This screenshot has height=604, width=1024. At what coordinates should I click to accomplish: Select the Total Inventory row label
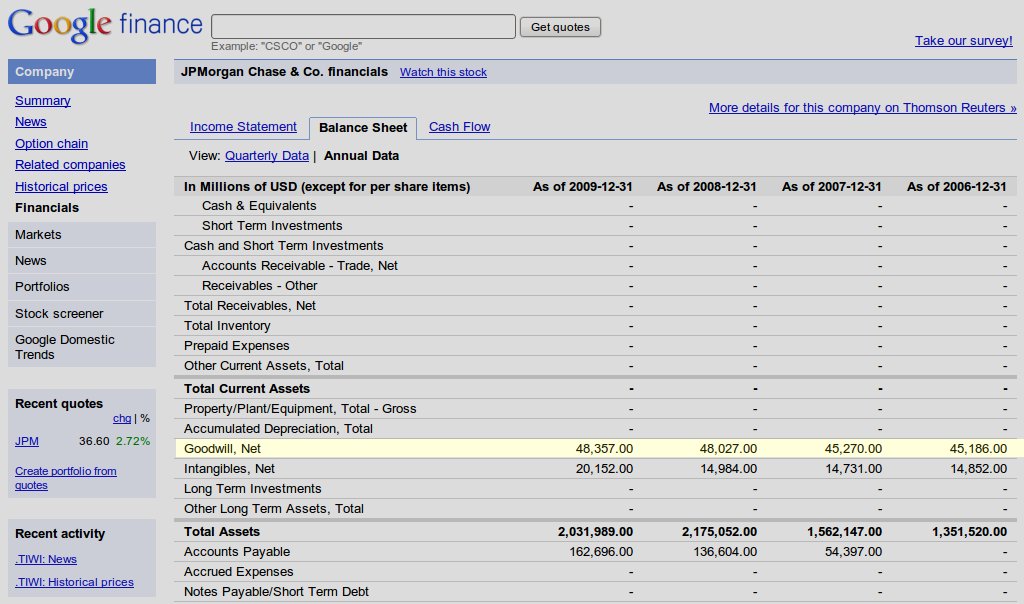227,326
